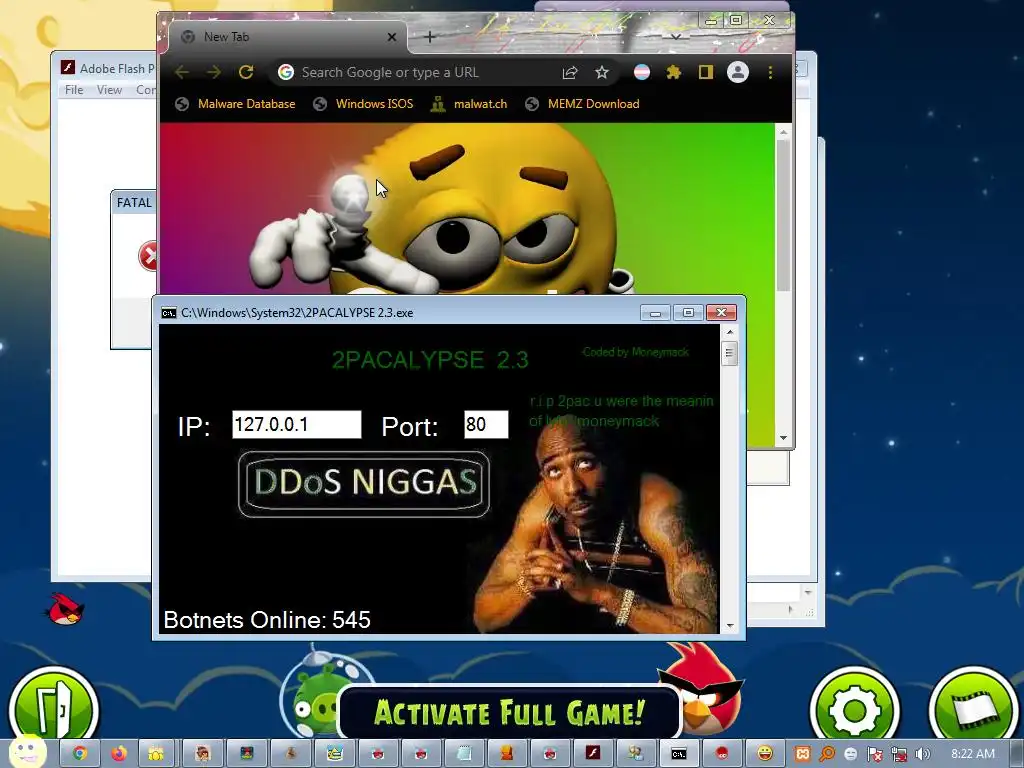Click Chrome page scrollbar up arrow
The image size is (1024, 768).
(x=784, y=132)
